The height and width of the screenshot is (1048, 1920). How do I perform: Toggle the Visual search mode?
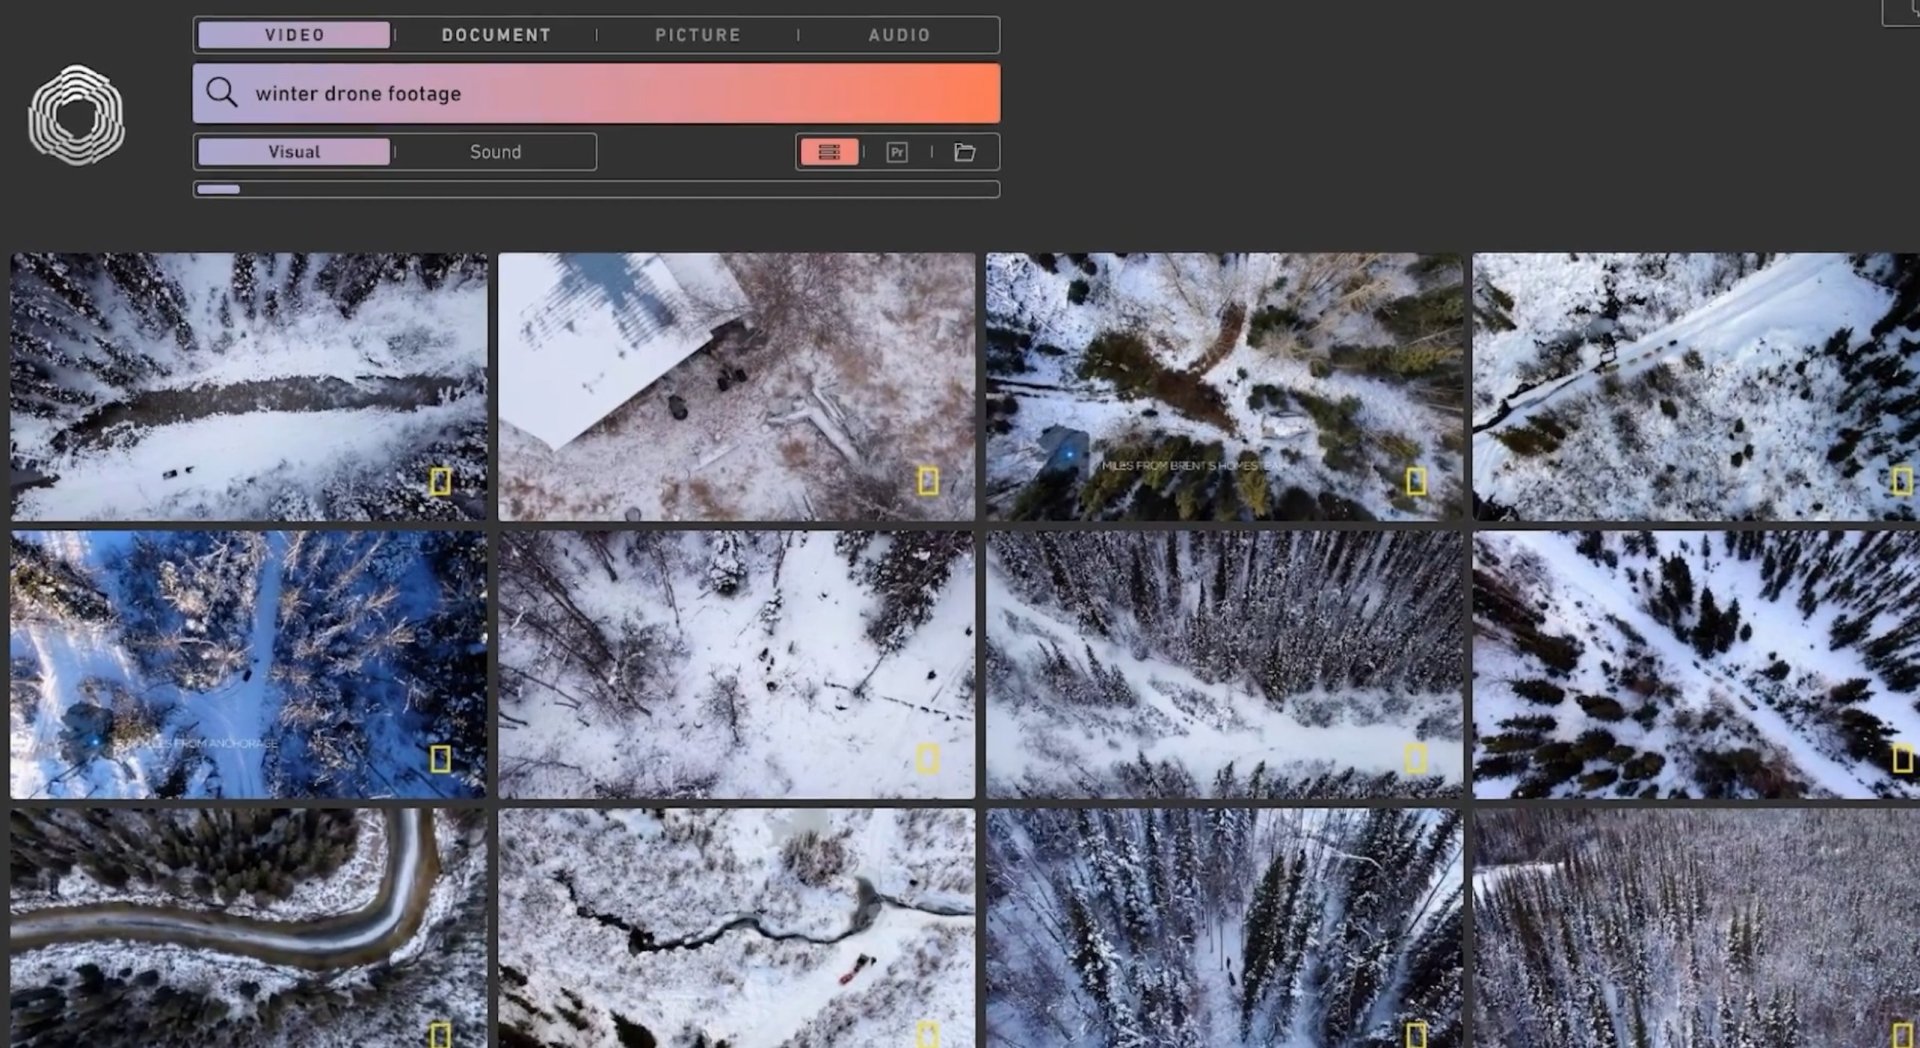point(294,152)
